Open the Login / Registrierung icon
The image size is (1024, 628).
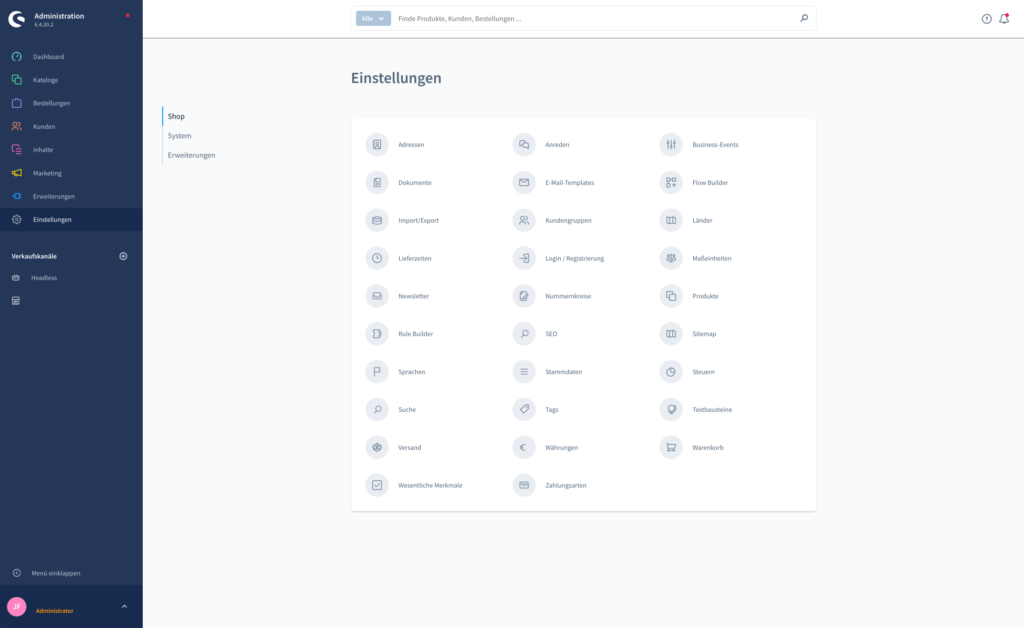coord(524,258)
